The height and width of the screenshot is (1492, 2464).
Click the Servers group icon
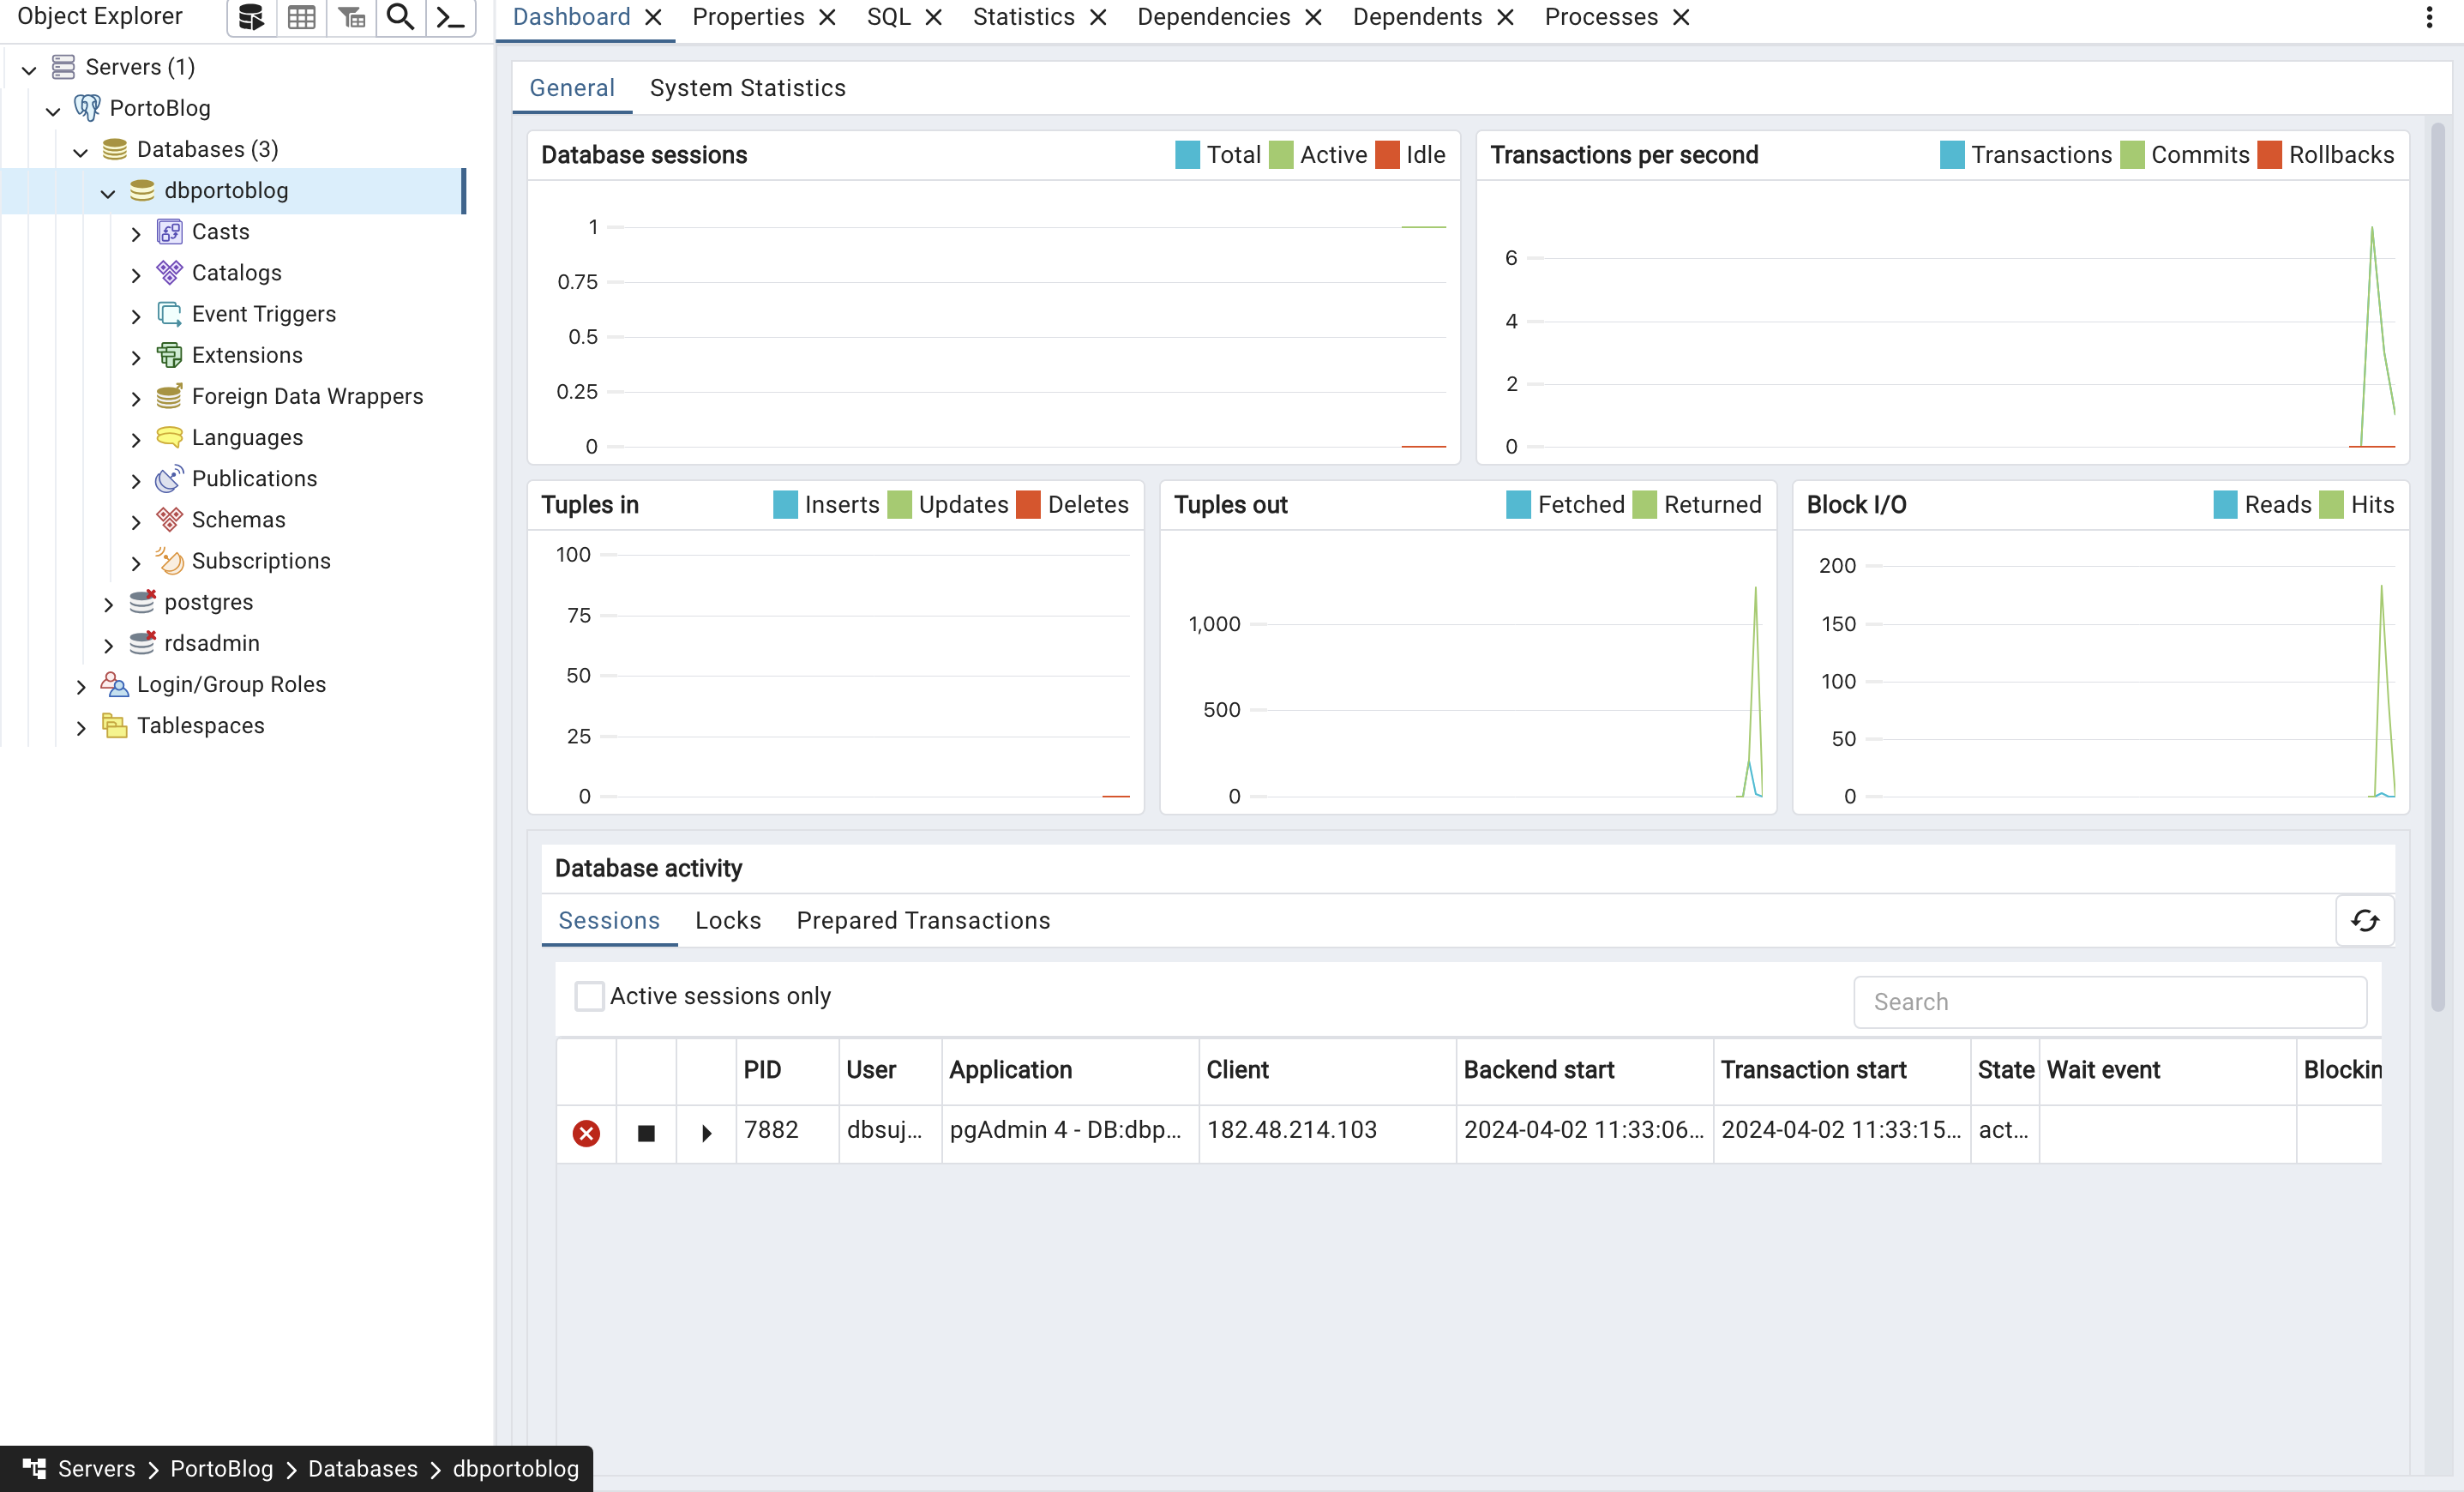point(63,67)
